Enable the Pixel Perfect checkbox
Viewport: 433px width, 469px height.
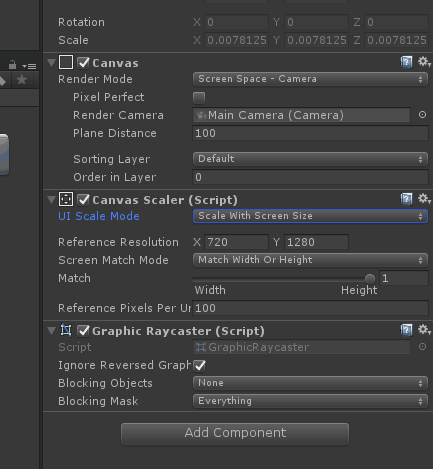199,97
